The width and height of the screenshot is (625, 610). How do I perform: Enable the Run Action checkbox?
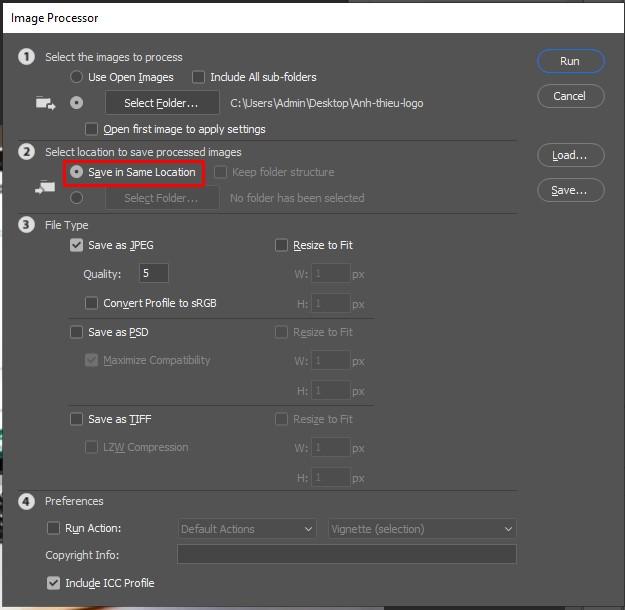[54, 528]
